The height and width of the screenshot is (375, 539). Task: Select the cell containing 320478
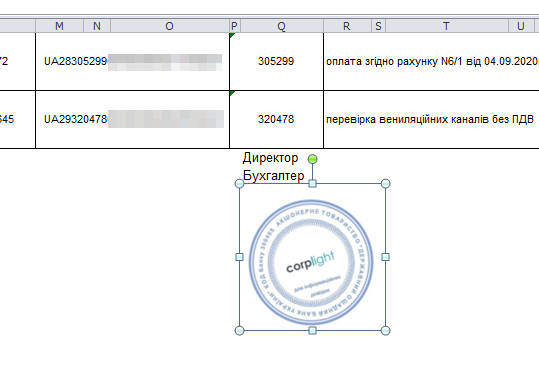click(276, 120)
